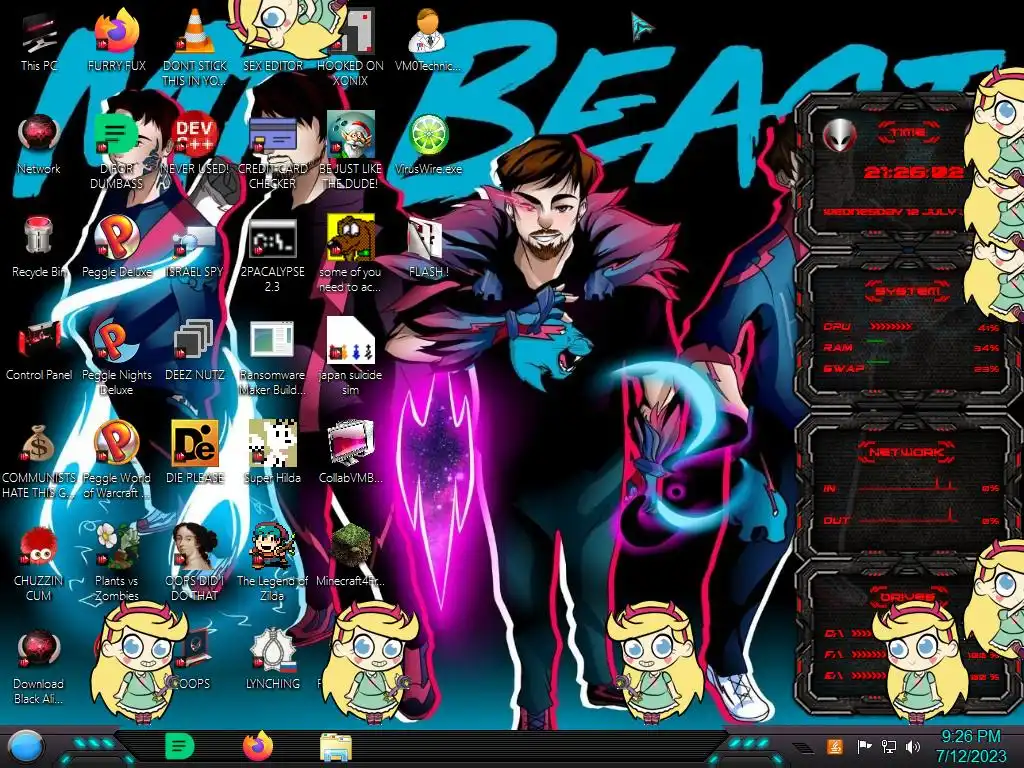Open the CollabVMB... monitor icon
Viewport: 1024px width, 768px height.
351,453
